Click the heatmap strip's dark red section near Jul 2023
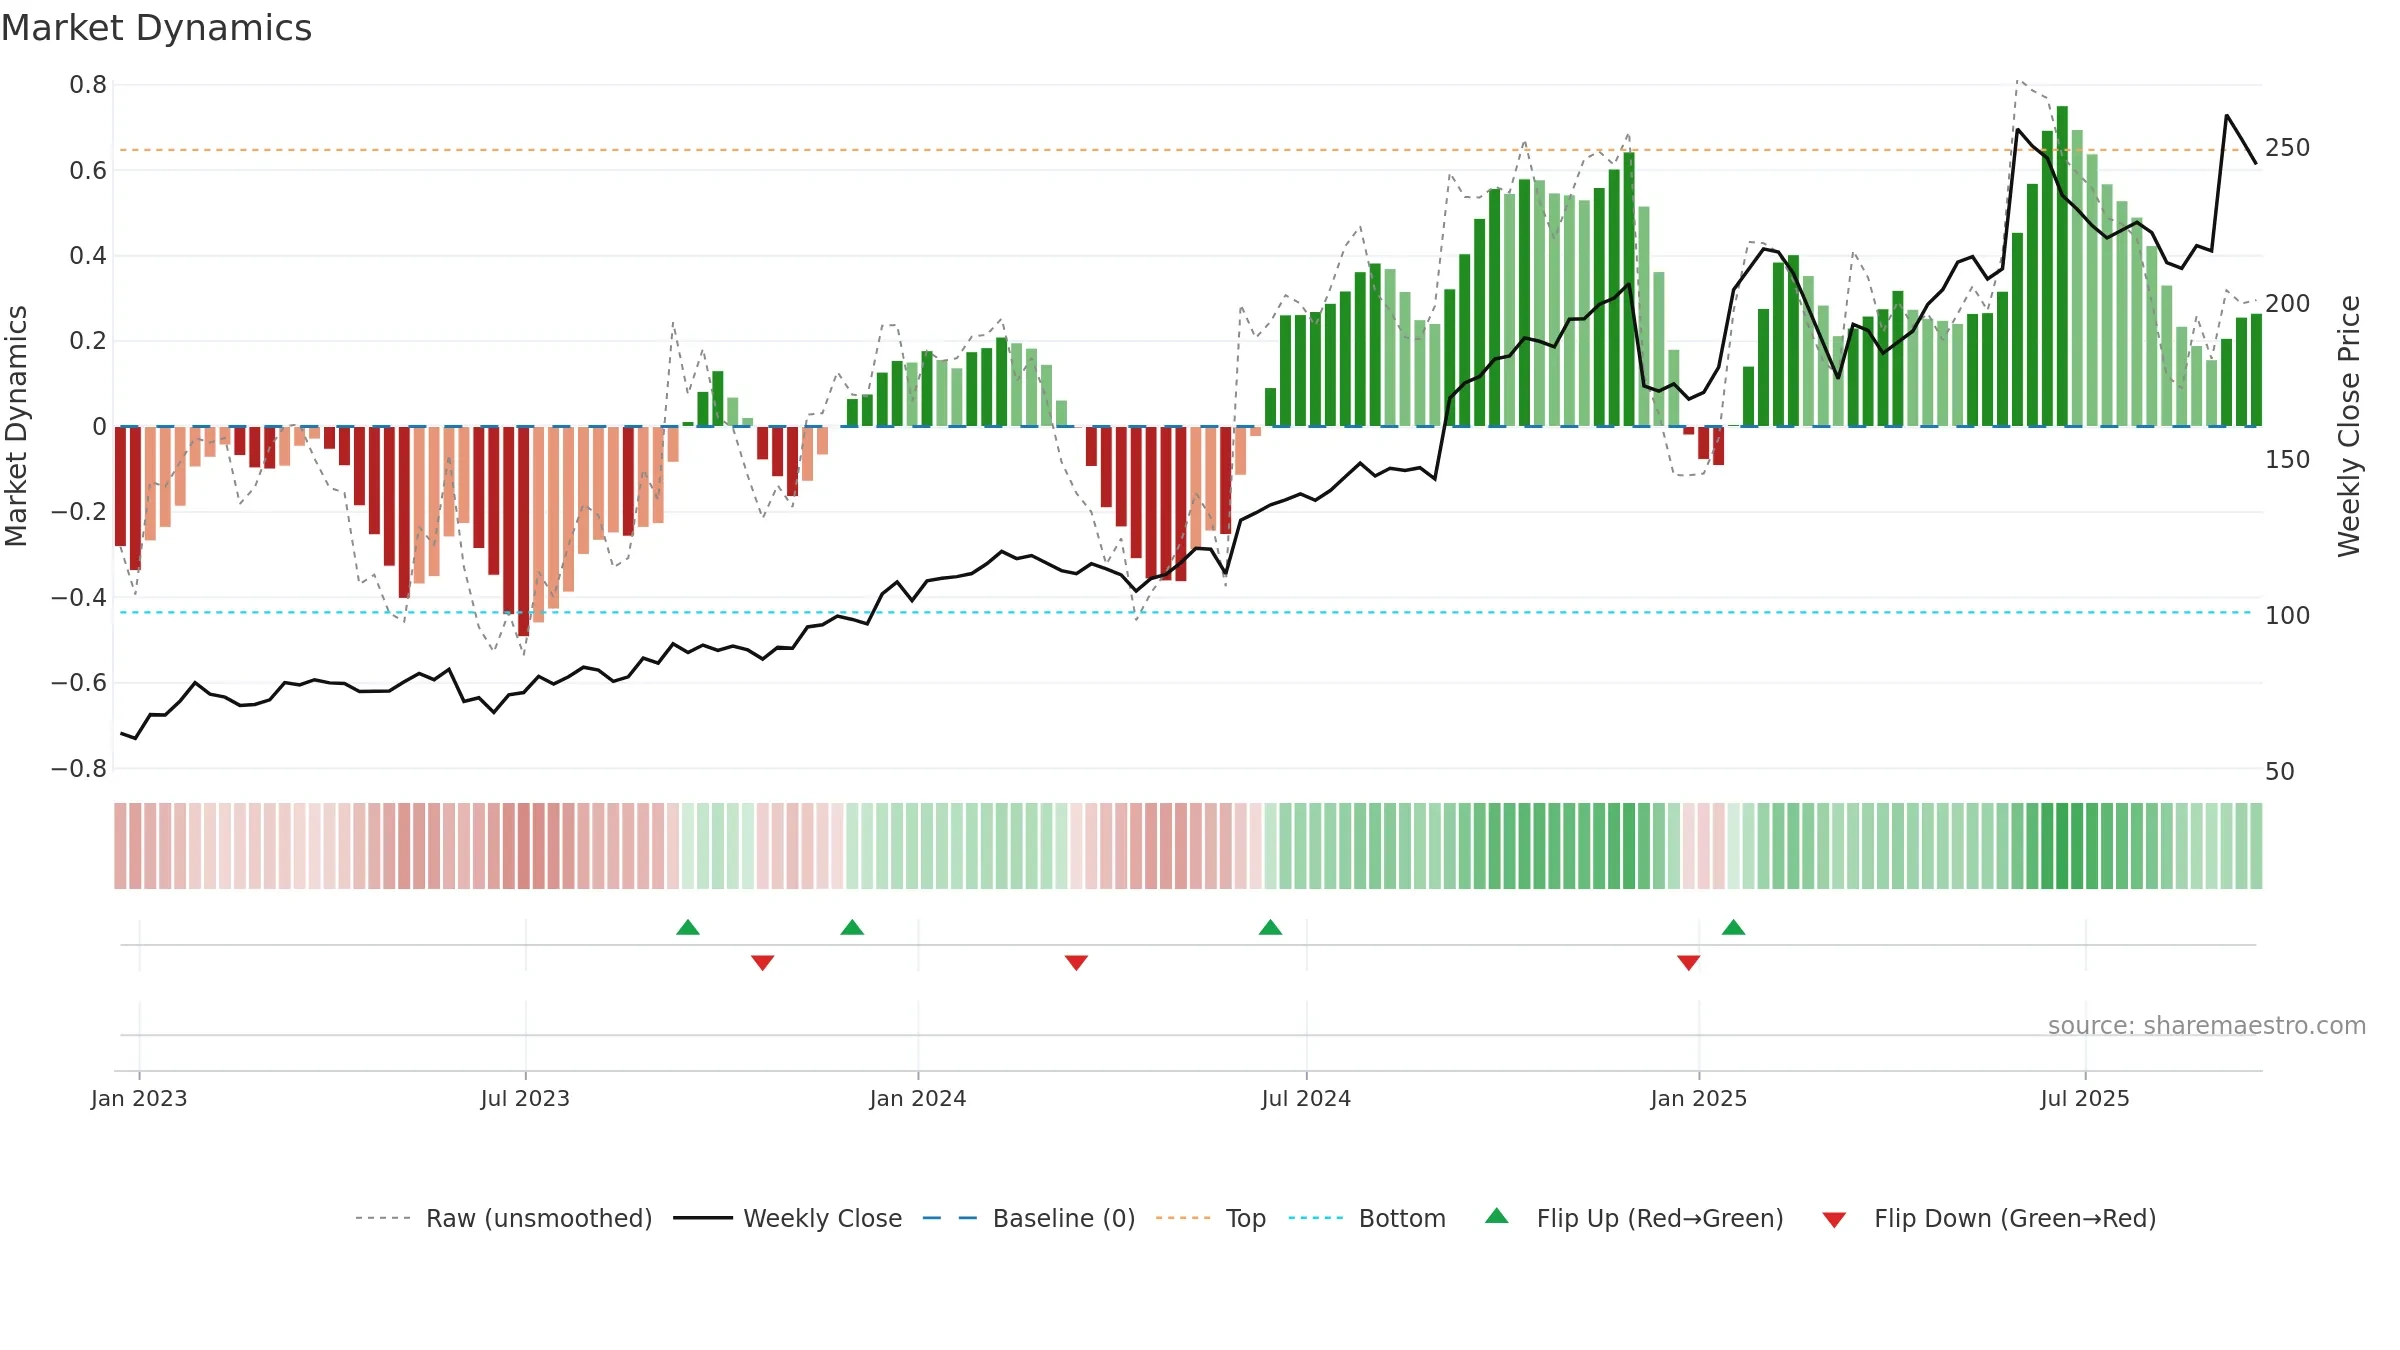Screen dimensions: 2400x1350 point(523,846)
